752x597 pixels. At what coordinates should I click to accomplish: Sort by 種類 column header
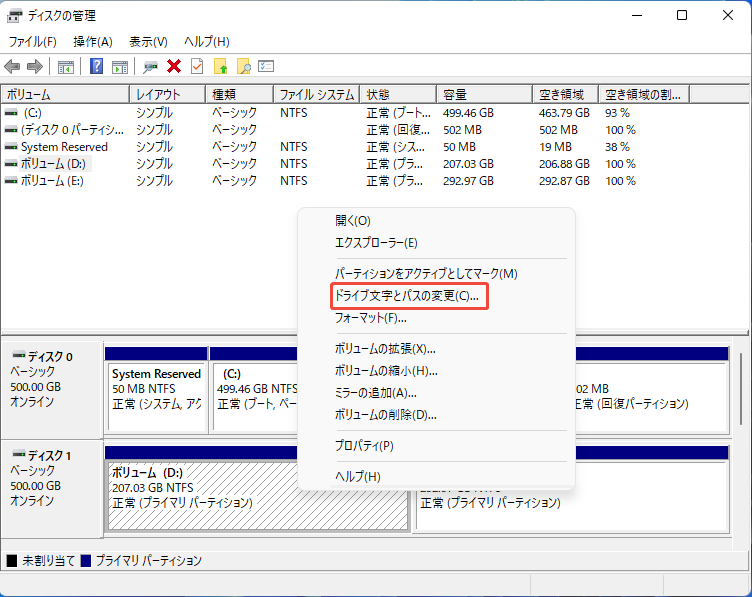[239, 94]
